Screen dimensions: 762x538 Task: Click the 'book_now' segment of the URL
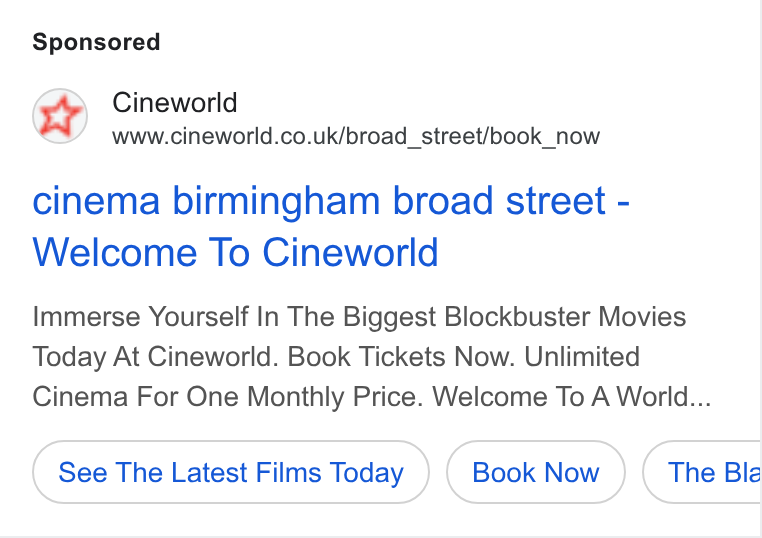coord(545,137)
